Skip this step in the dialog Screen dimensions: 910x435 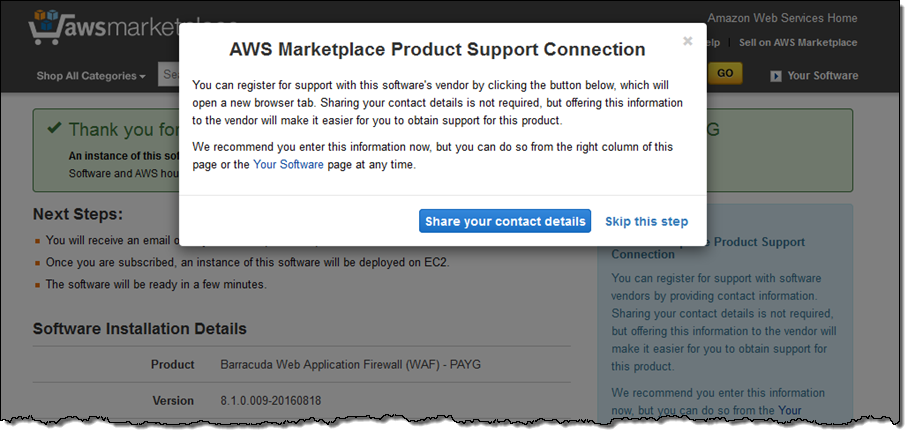click(x=646, y=221)
